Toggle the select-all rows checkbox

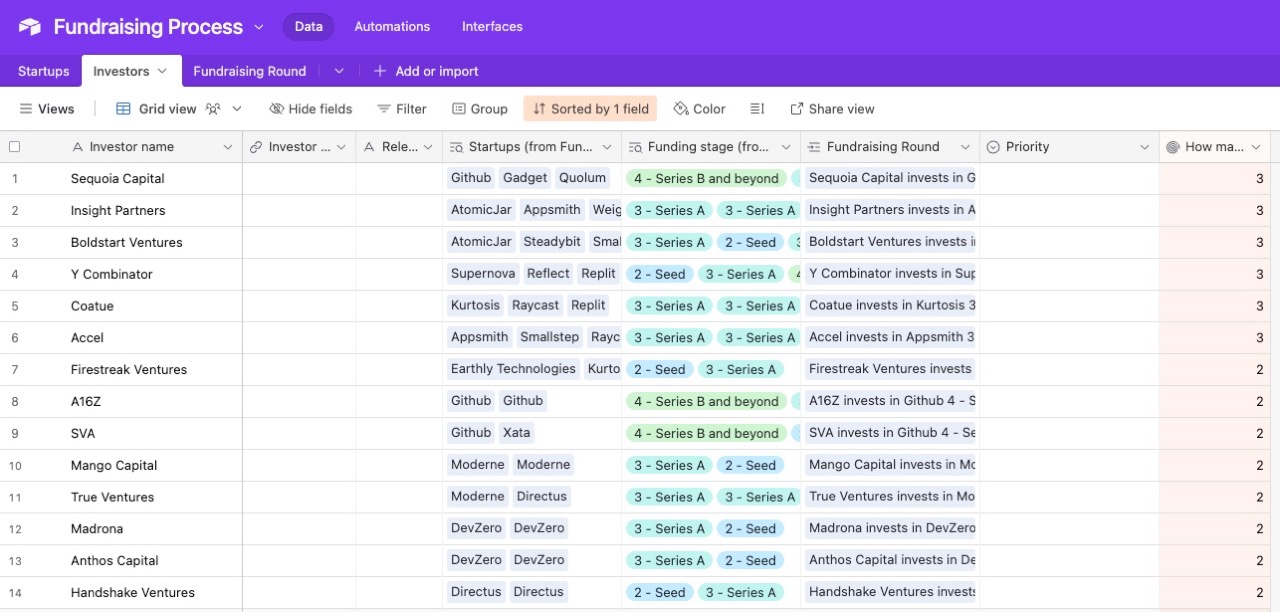(14, 147)
